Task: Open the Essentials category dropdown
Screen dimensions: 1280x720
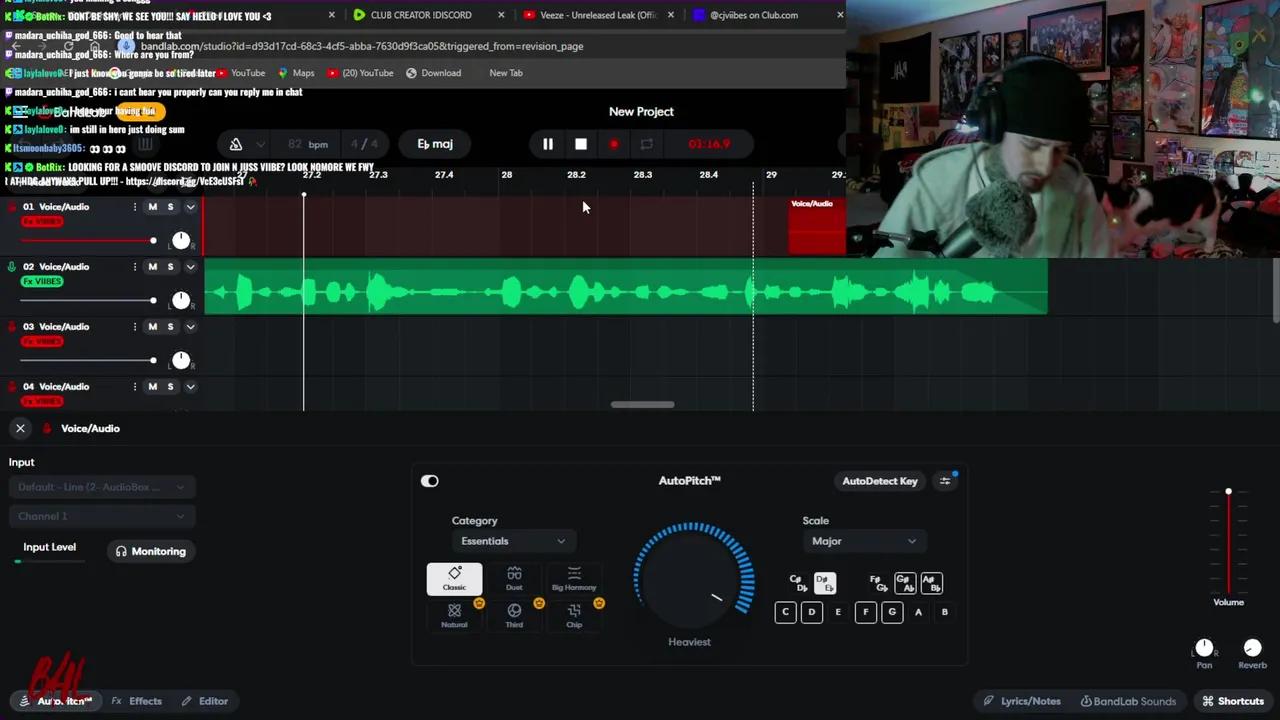Action: 514,541
